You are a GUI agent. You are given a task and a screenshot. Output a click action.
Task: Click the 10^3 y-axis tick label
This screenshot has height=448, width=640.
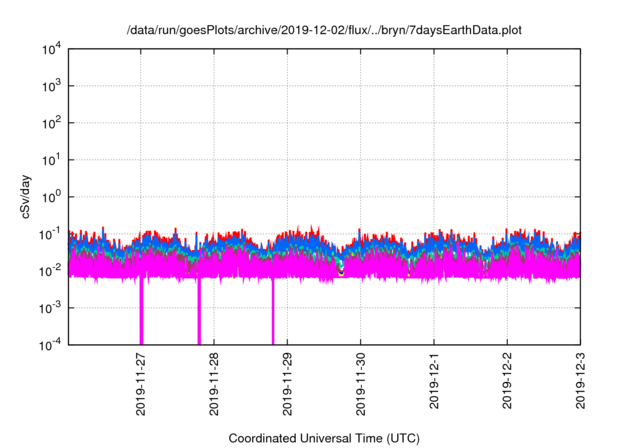tap(52, 86)
